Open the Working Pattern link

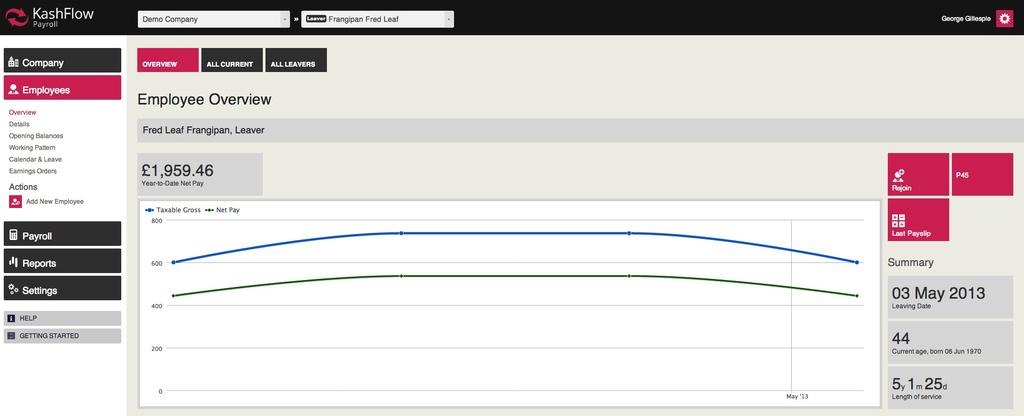(x=32, y=147)
